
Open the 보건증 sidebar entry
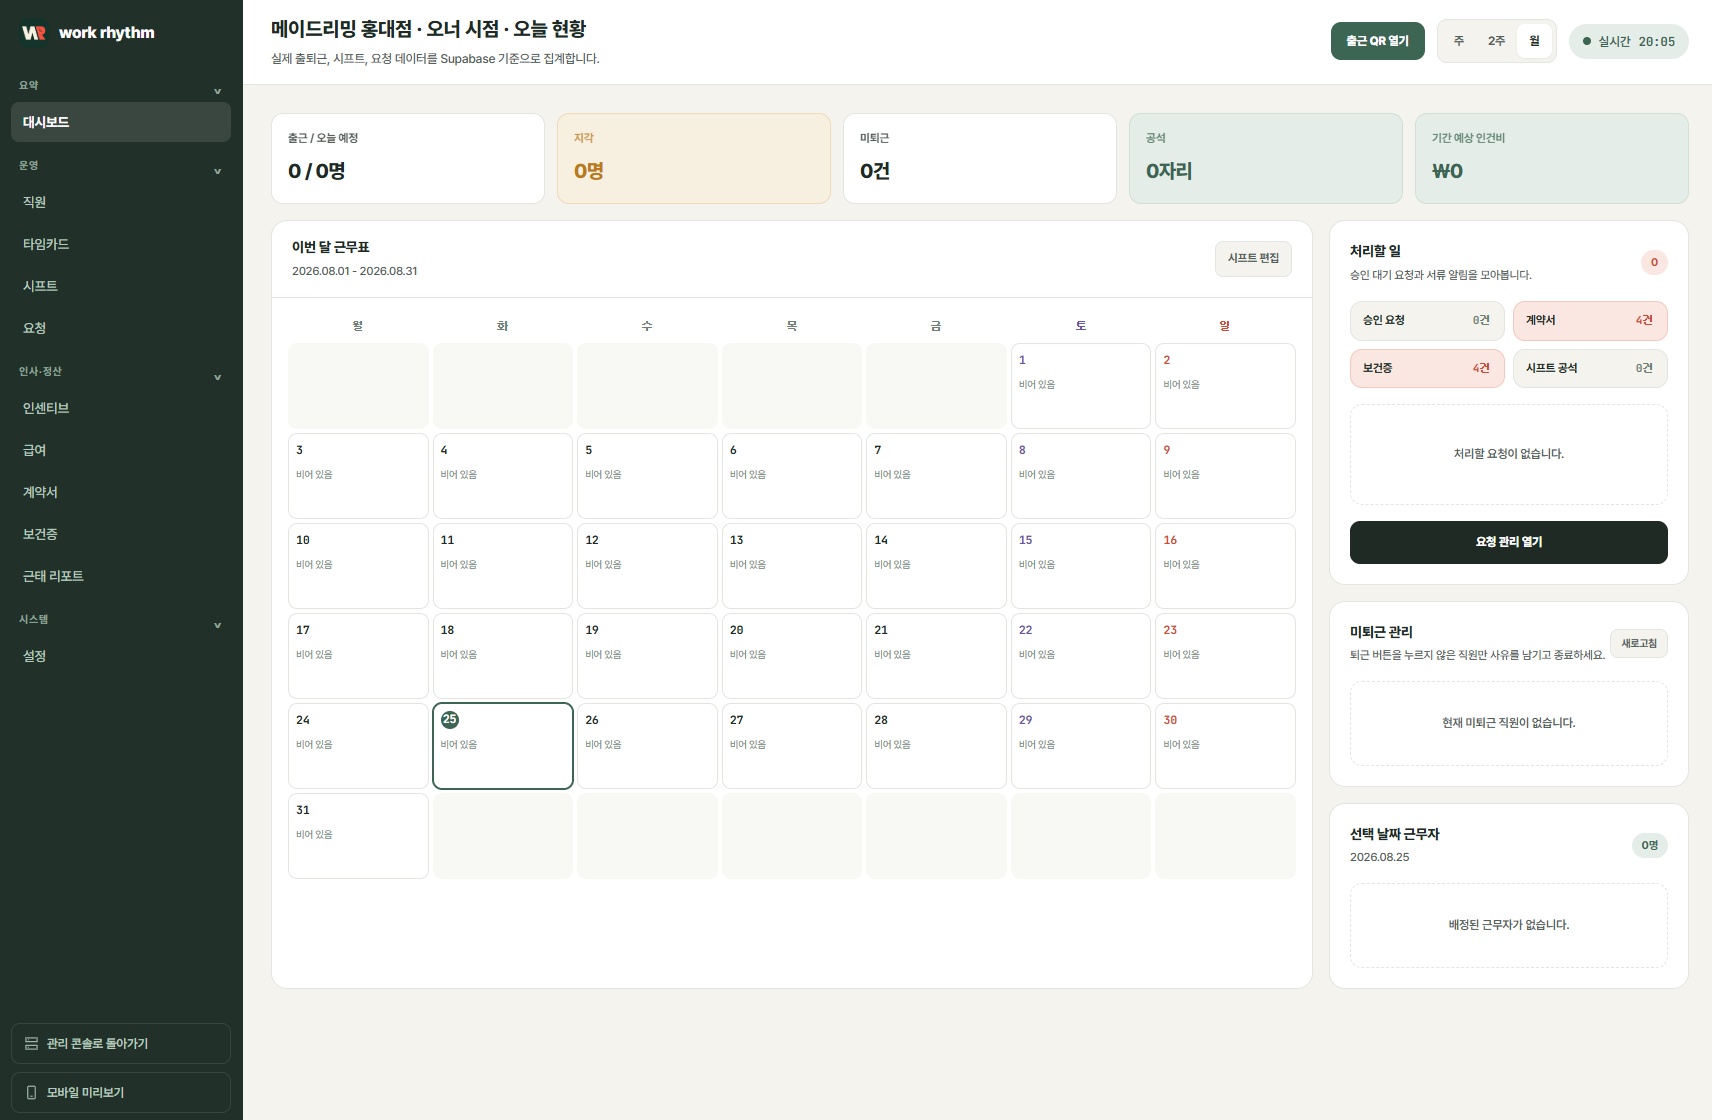(x=121, y=534)
